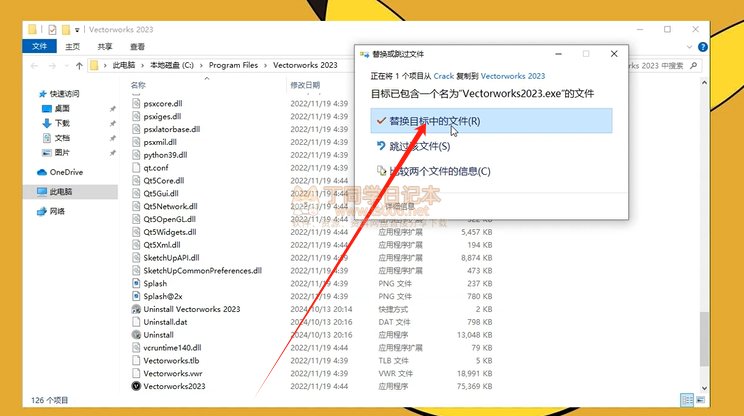Click the Explorer help question mark icon
This screenshot has width=744, height=416.
[703, 46]
